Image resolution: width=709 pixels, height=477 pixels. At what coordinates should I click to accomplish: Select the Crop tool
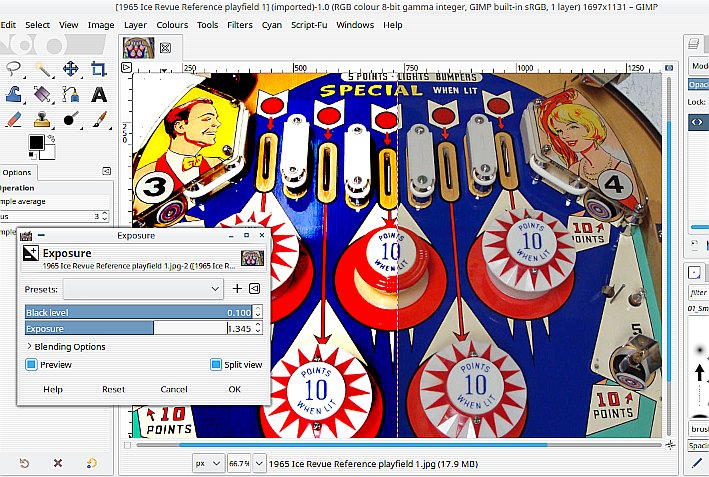point(98,69)
